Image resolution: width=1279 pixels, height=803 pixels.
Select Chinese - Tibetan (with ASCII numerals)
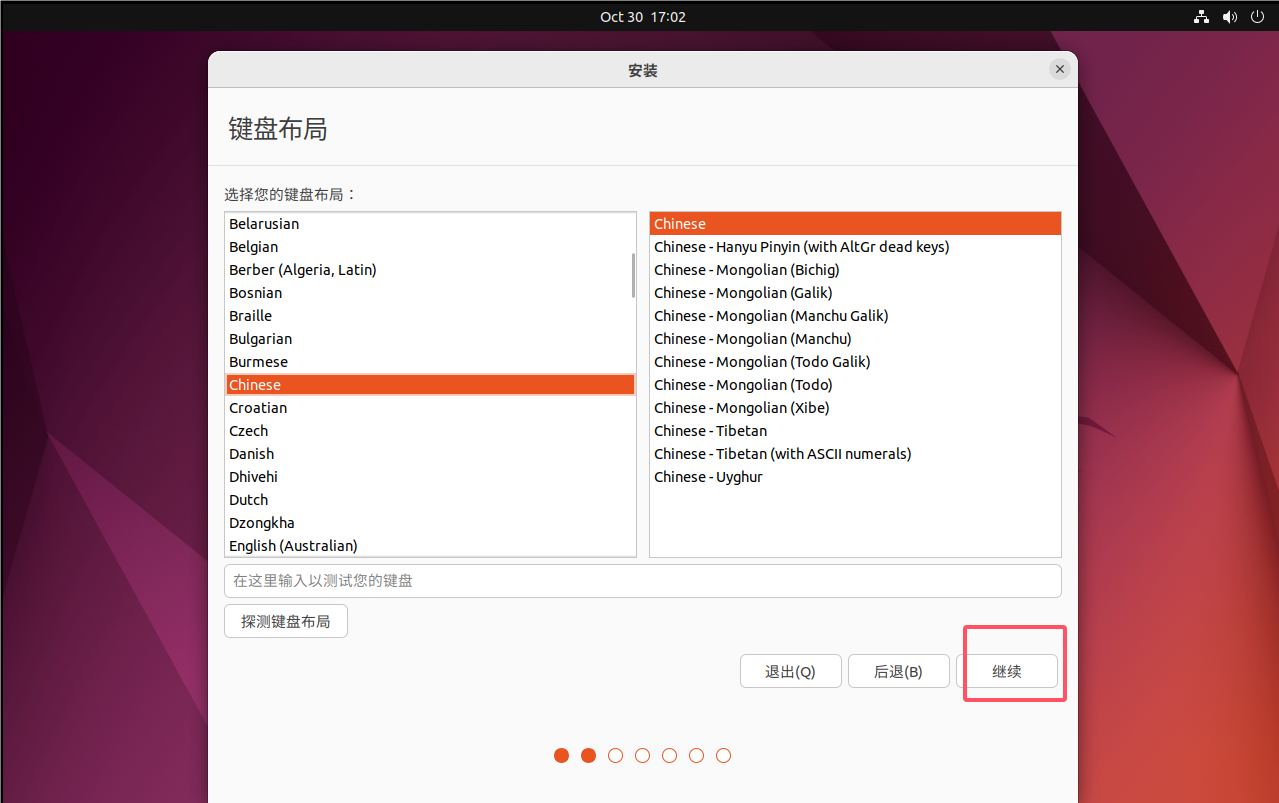pyautogui.click(x=855, y=454)
